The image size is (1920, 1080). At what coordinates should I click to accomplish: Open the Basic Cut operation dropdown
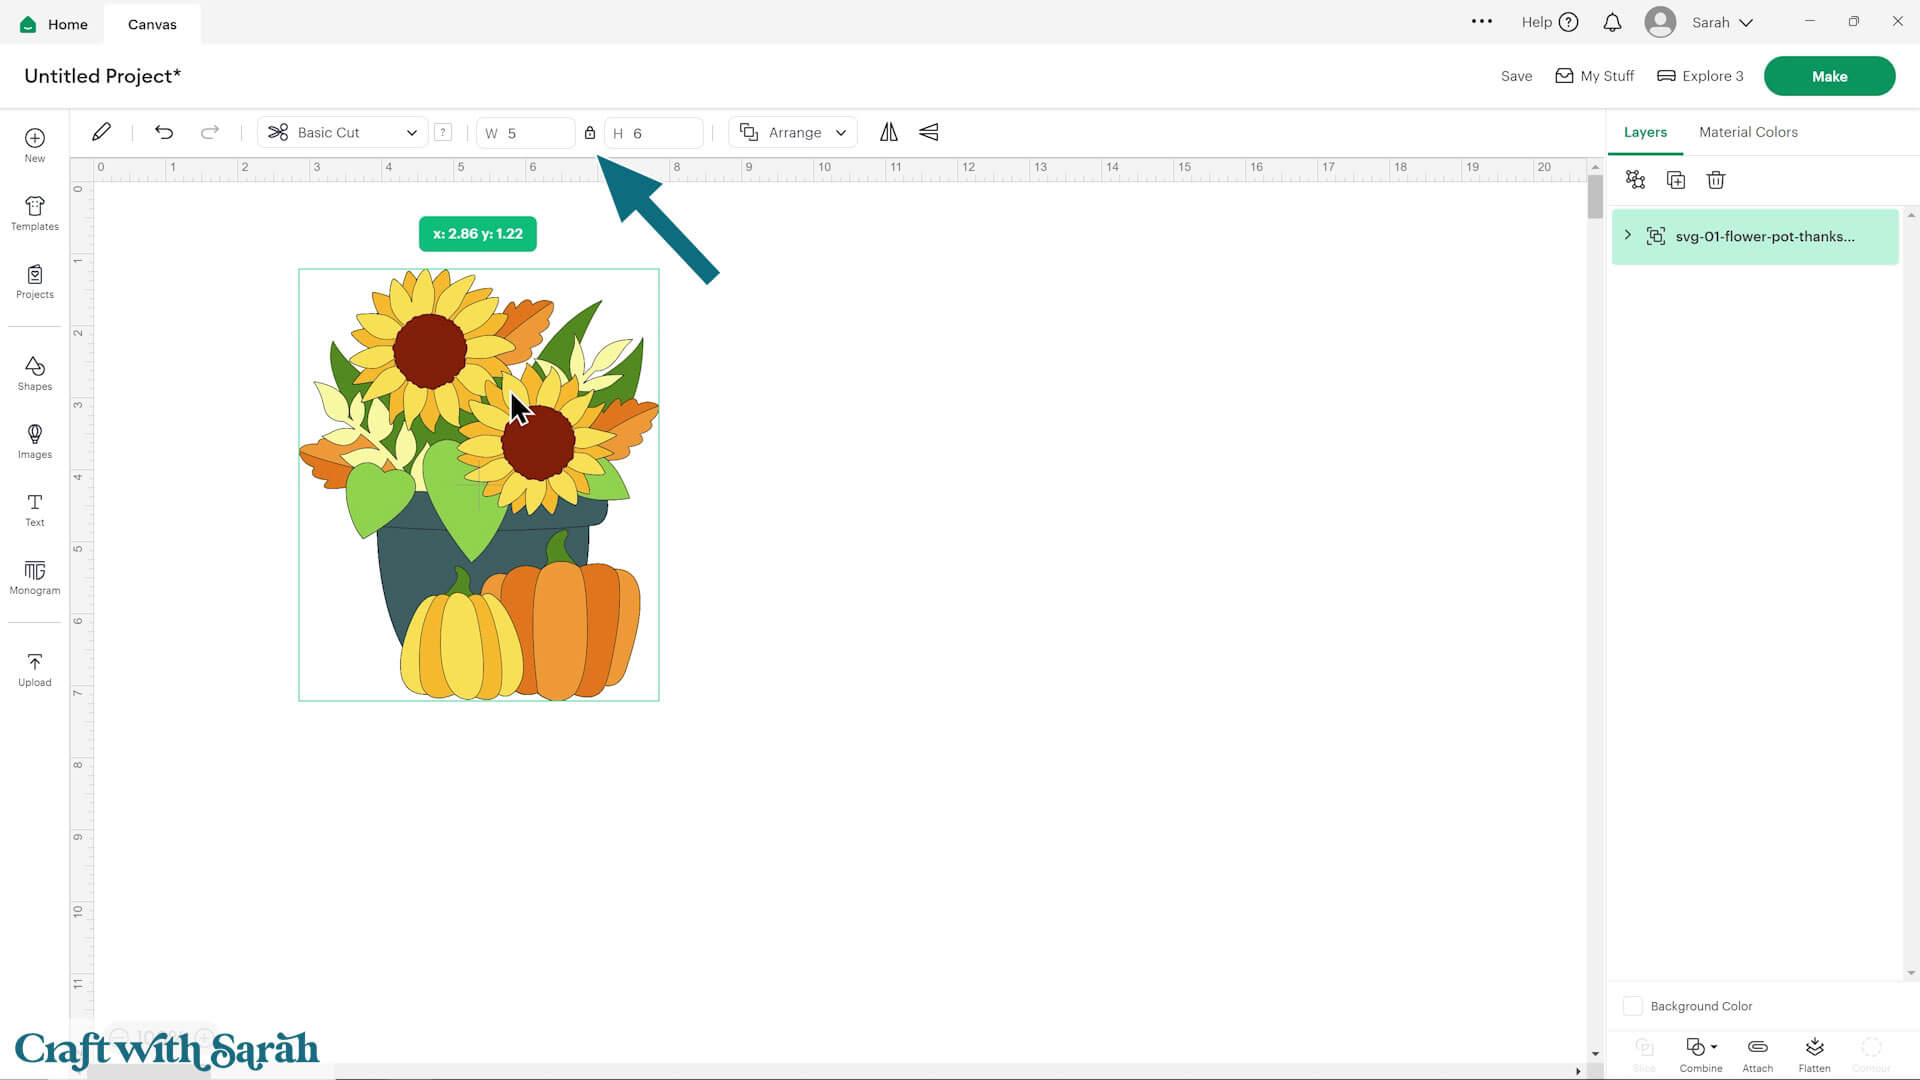click(x=343, y=132)
